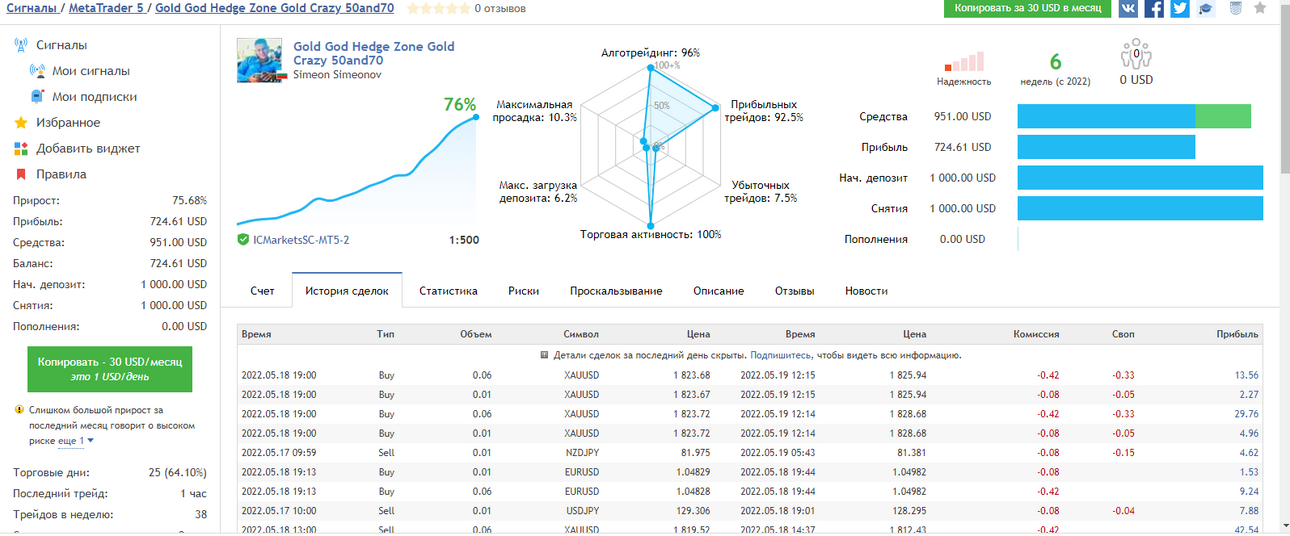The image size is (1290, 536).
Task: Sort trades by Прибыль column header
Action: tap(1237, 335)
